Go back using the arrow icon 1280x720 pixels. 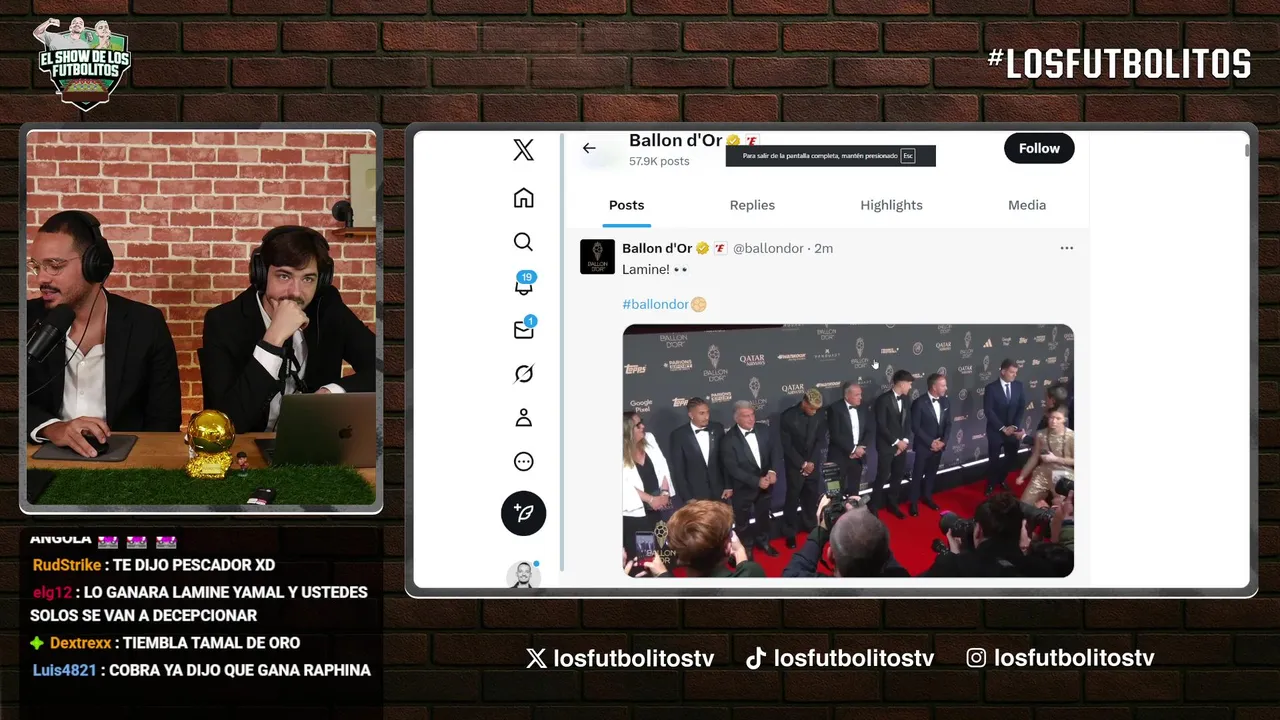pyautogui.click(x=589, y=148)
